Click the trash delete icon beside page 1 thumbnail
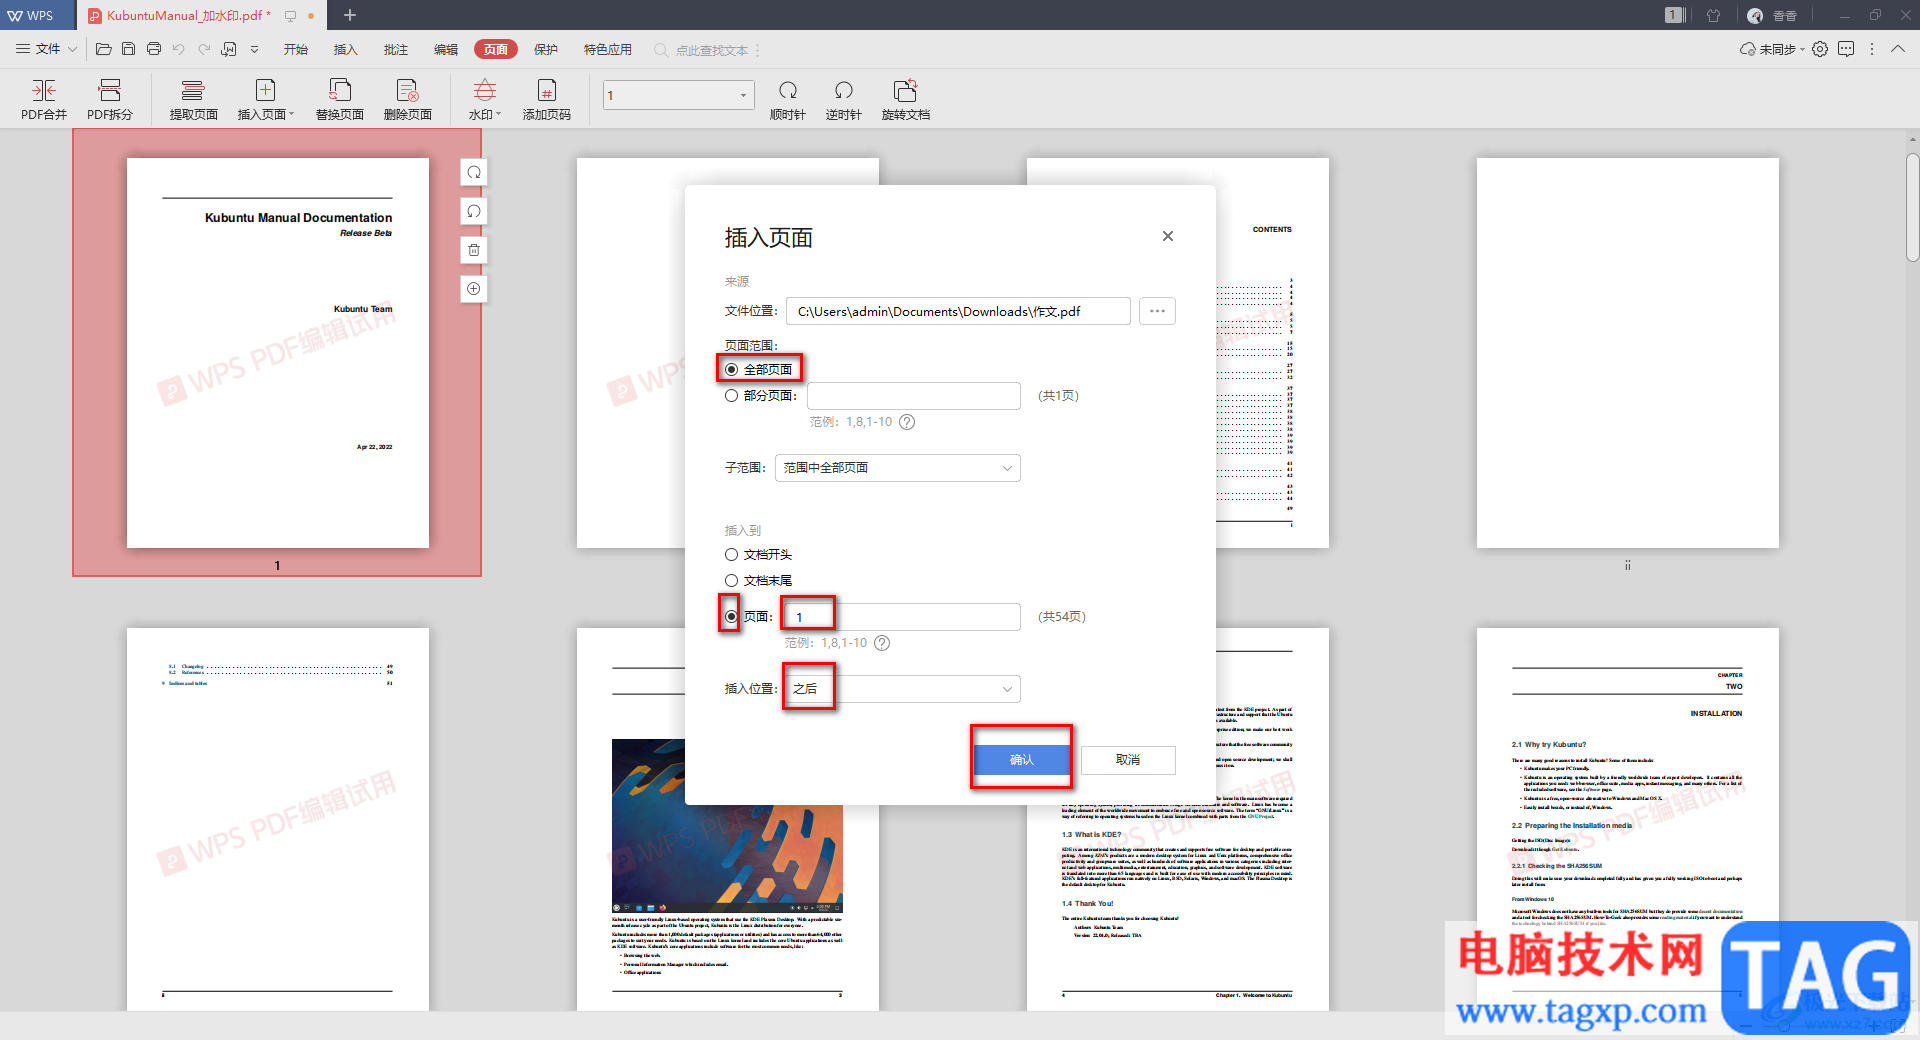The height and width of the screenshot is (1040, 1920). 474,250
